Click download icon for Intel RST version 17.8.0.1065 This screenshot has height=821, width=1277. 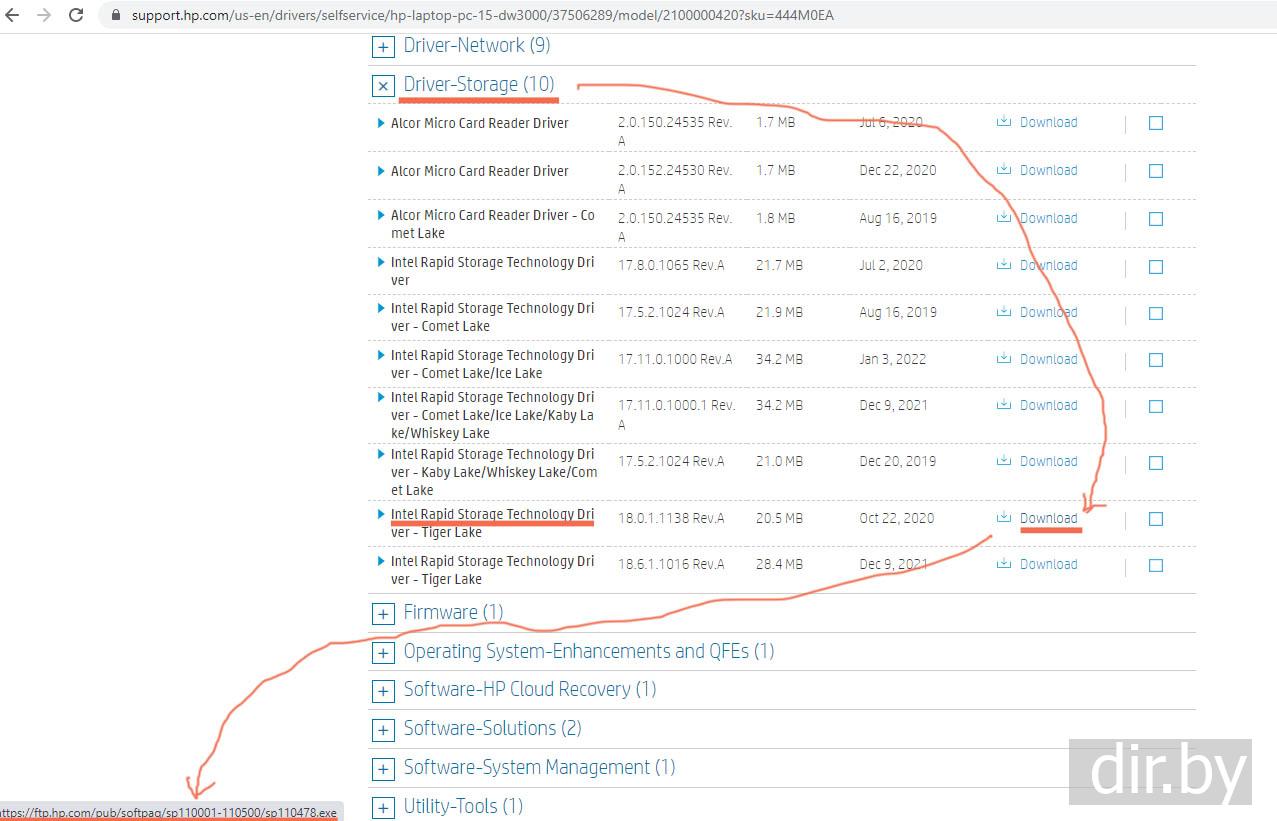tap(1004, 265)
